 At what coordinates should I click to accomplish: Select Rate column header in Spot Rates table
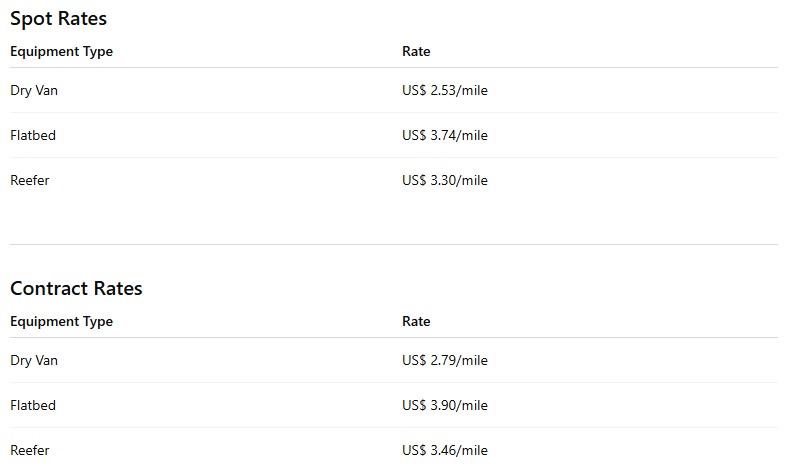tap(416, 51)
